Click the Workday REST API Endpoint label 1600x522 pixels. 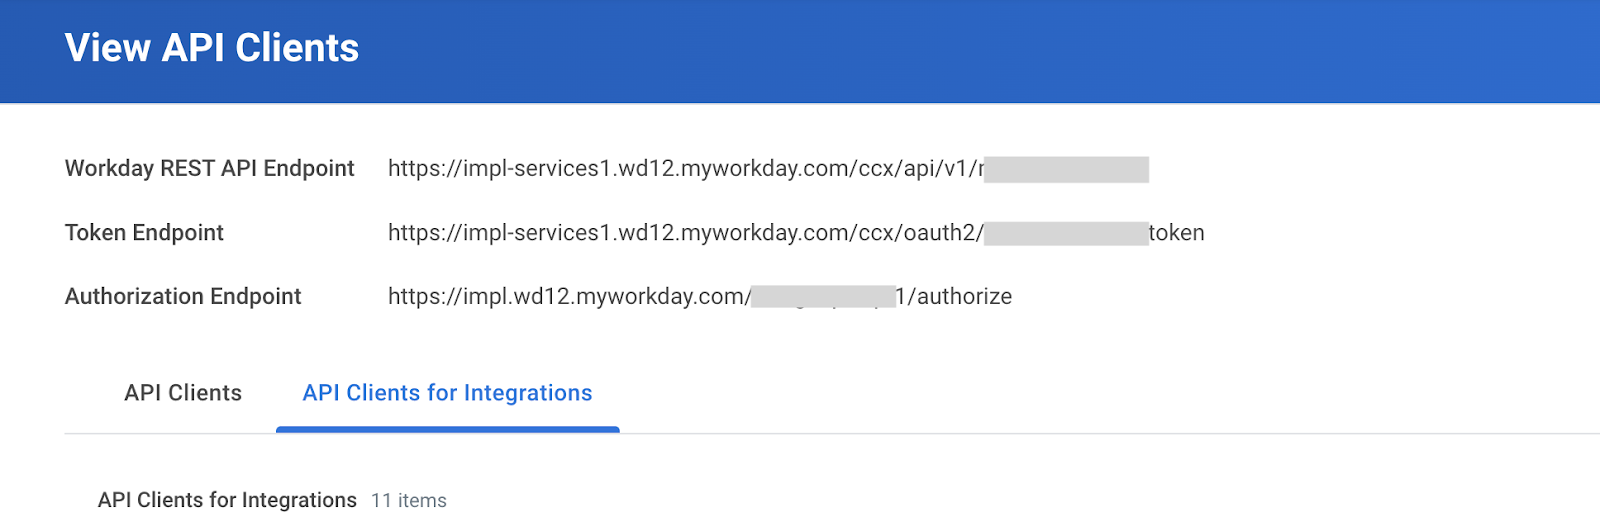209,168
